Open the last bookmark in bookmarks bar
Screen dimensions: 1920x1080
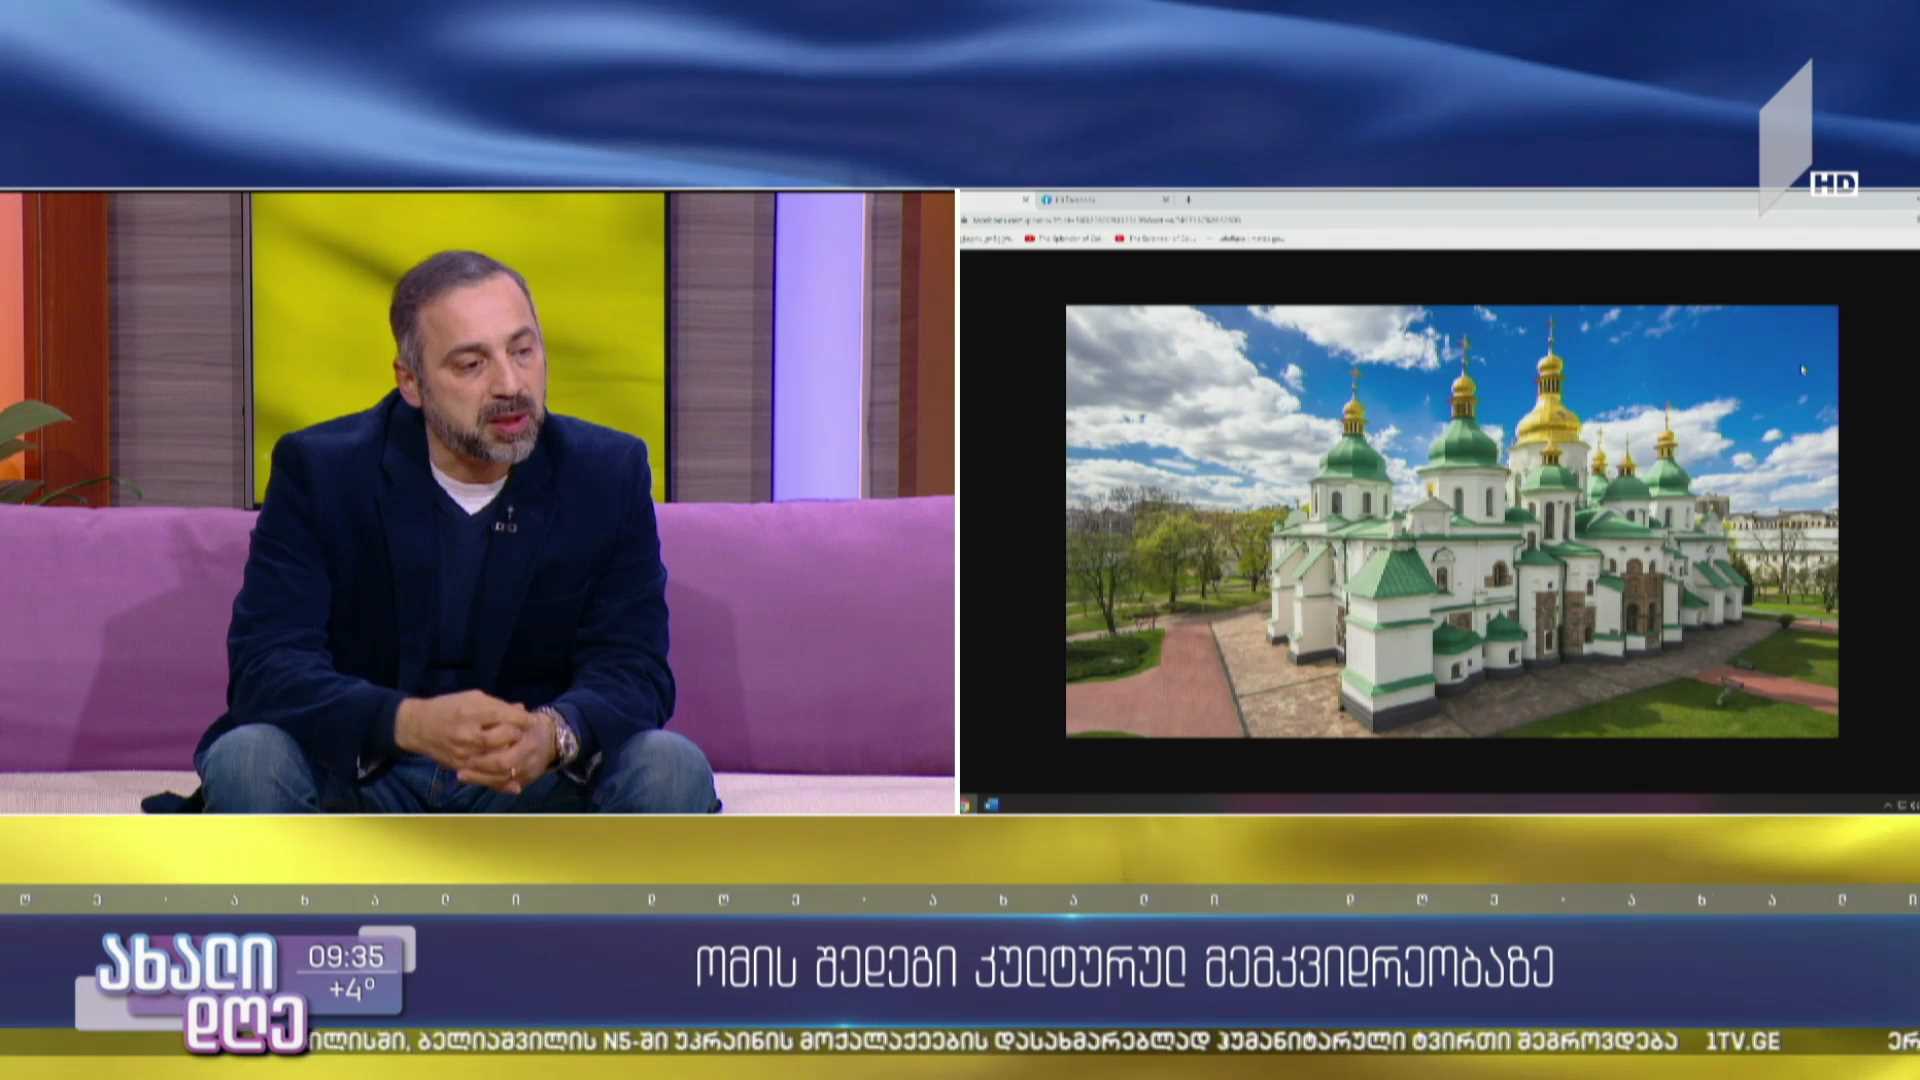[1246, 239]
